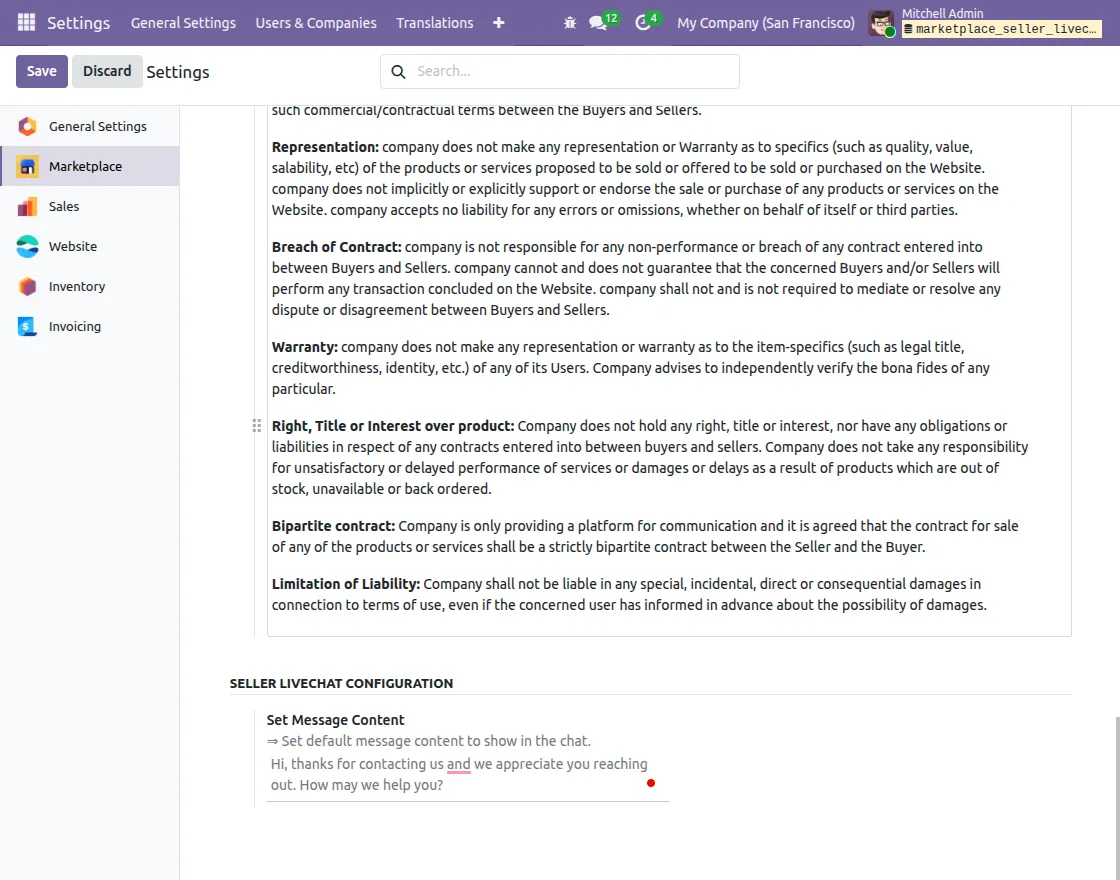Viewport: 1120px width, 880px height.
Task: Click the Set Message Content text field
Action: (468, 775)
